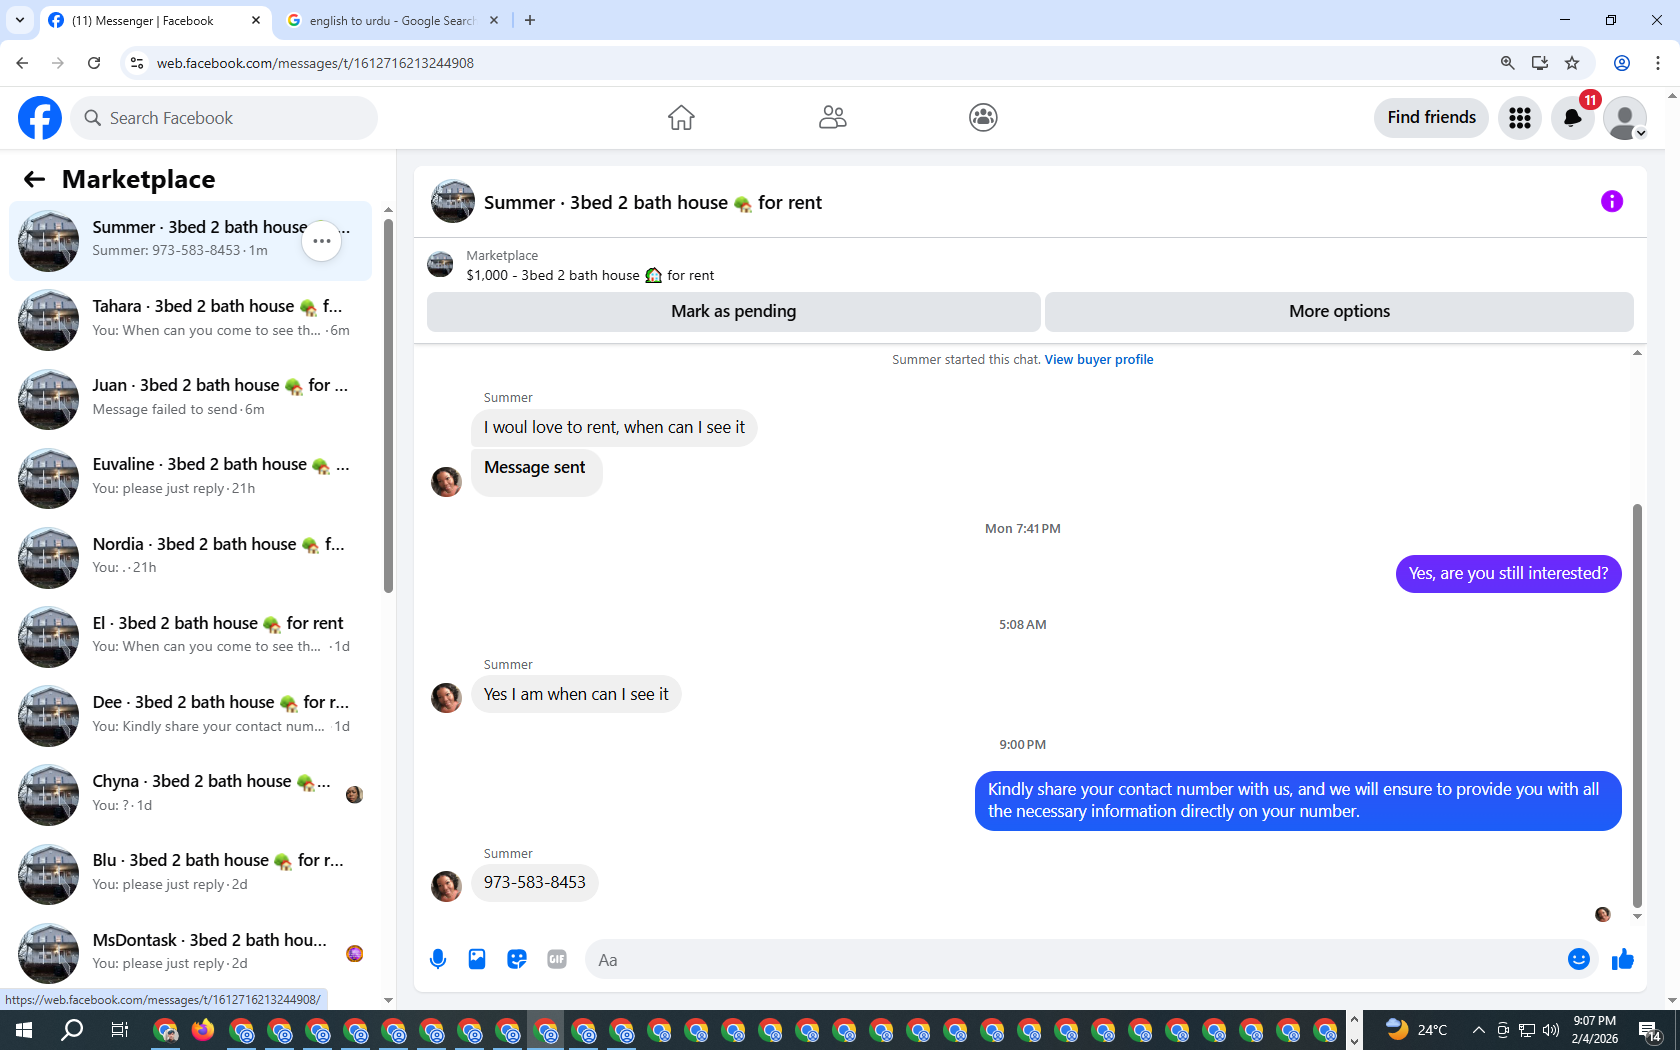This screenshot has height=1050, width=1680.
Task: Choose a GIF icon in composer
Action: click(x=557, y=960)
